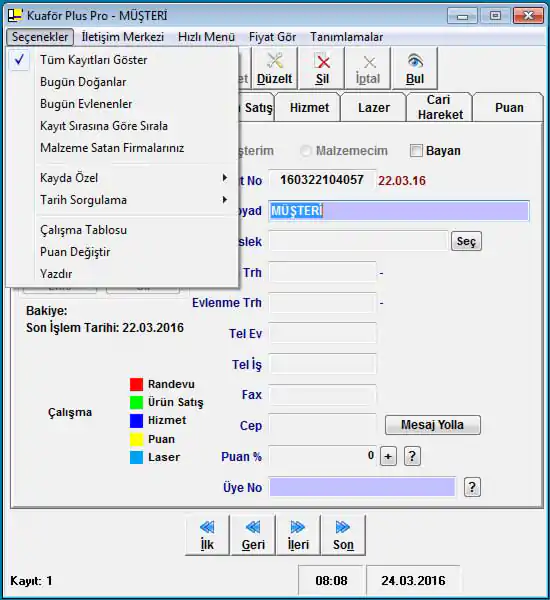Viewport: 550px width, 600px height.
Task: Click the Meslek input field
Action: tap(358, 241)
